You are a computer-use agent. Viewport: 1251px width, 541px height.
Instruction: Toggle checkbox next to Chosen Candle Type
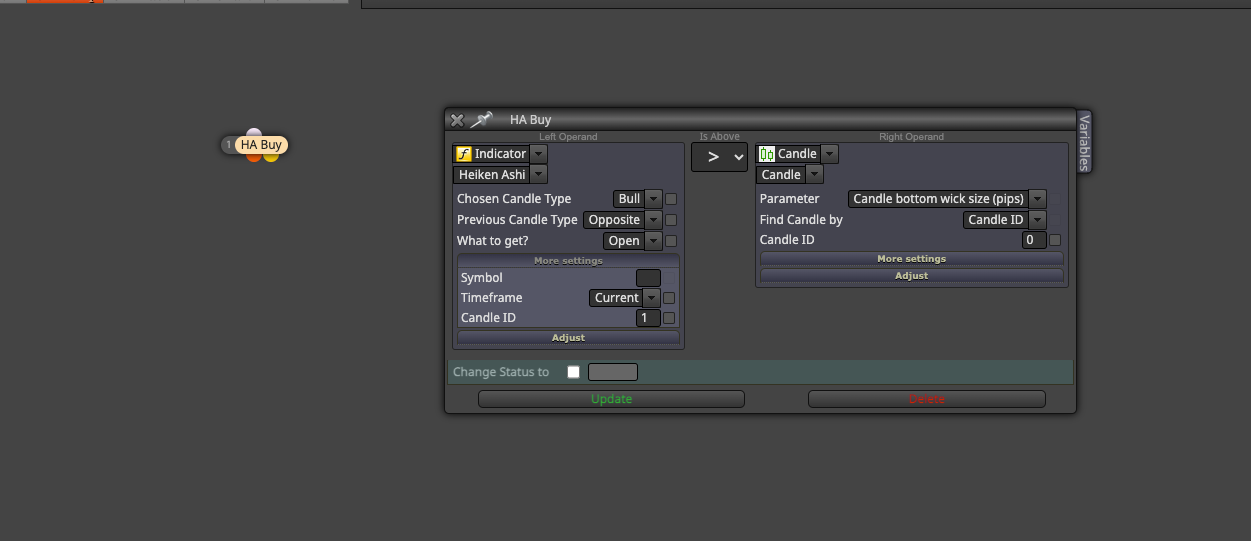[671, 199]
